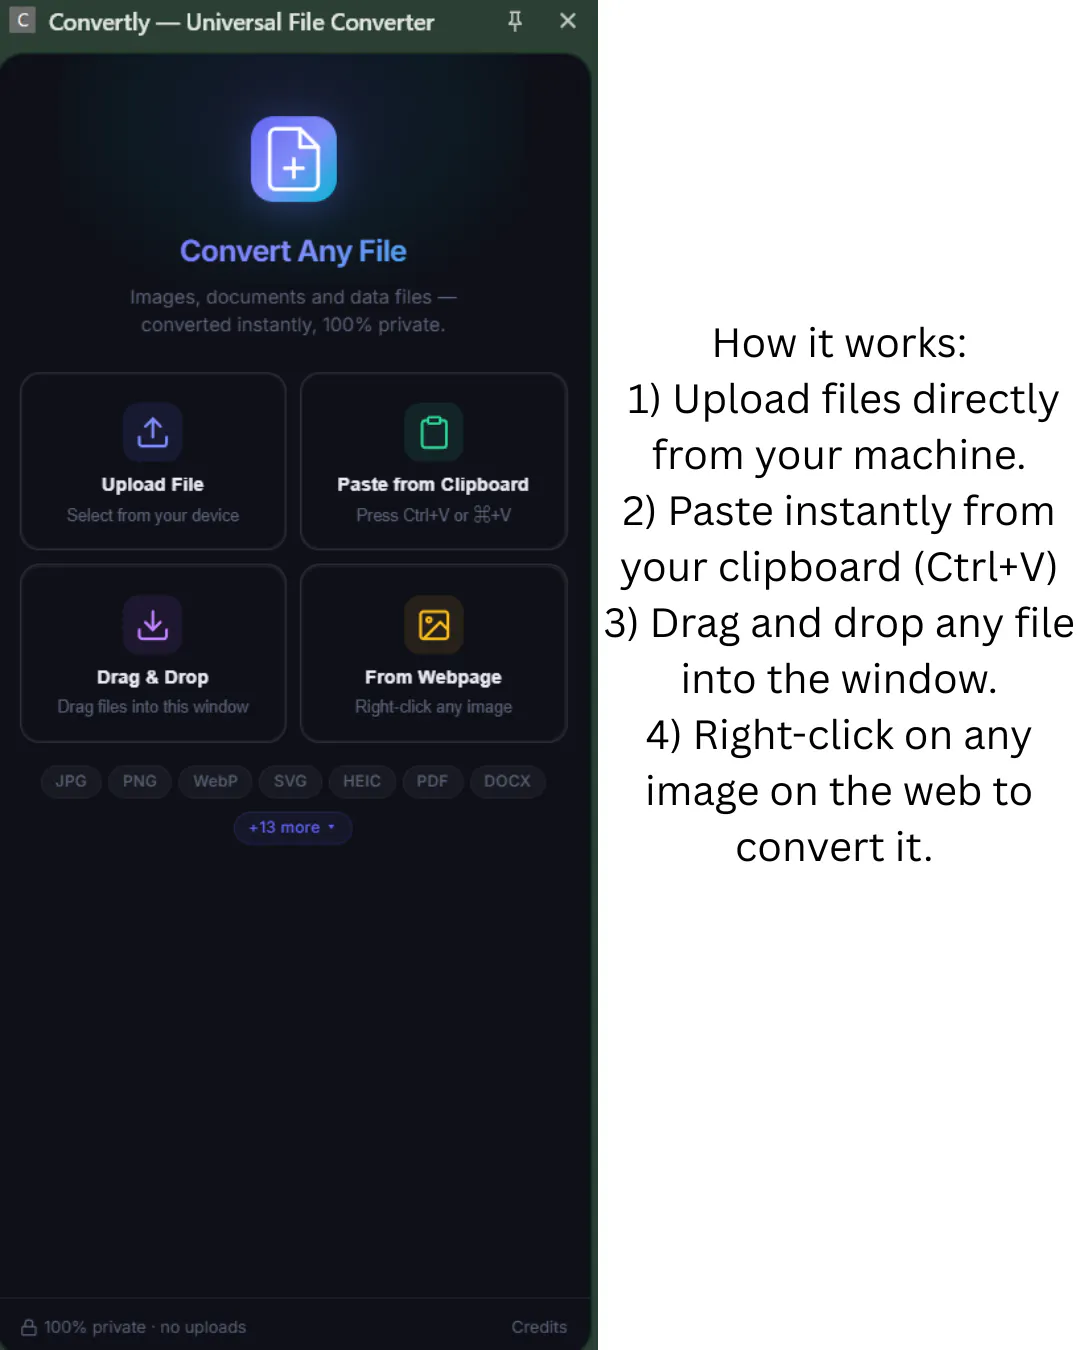Click the yellow image icon for From Webpage

[433, 625]
